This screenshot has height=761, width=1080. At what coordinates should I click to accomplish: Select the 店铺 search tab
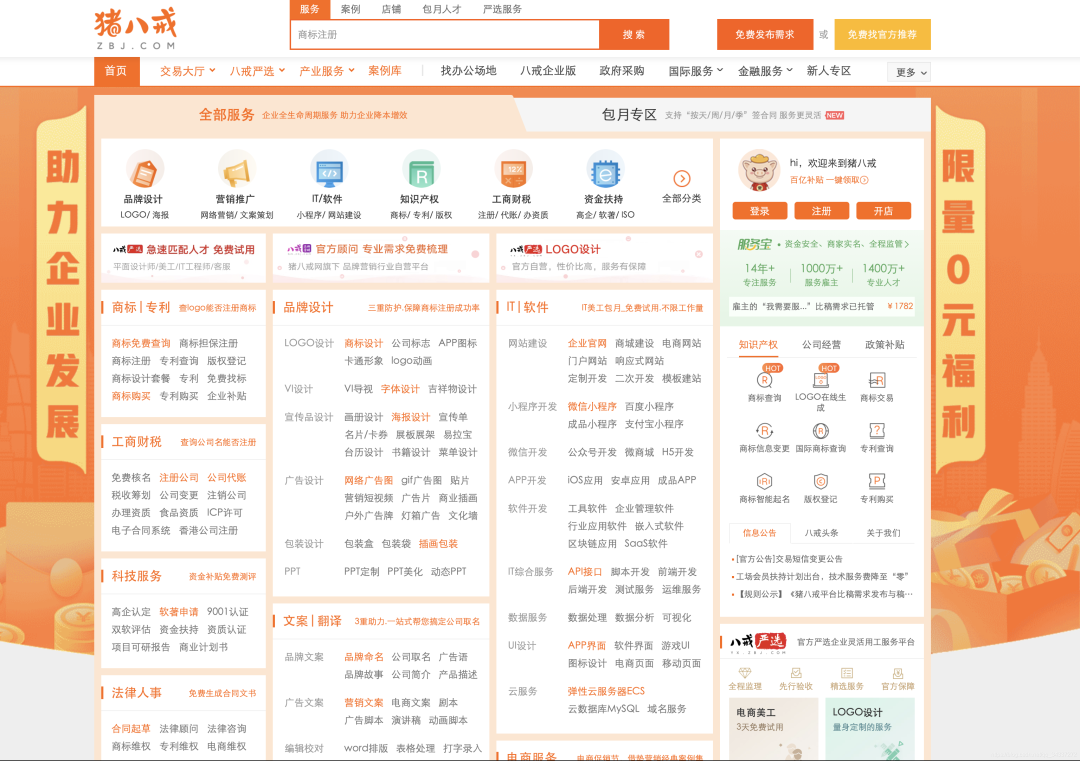pyautogui.click(x=391, y=10)
